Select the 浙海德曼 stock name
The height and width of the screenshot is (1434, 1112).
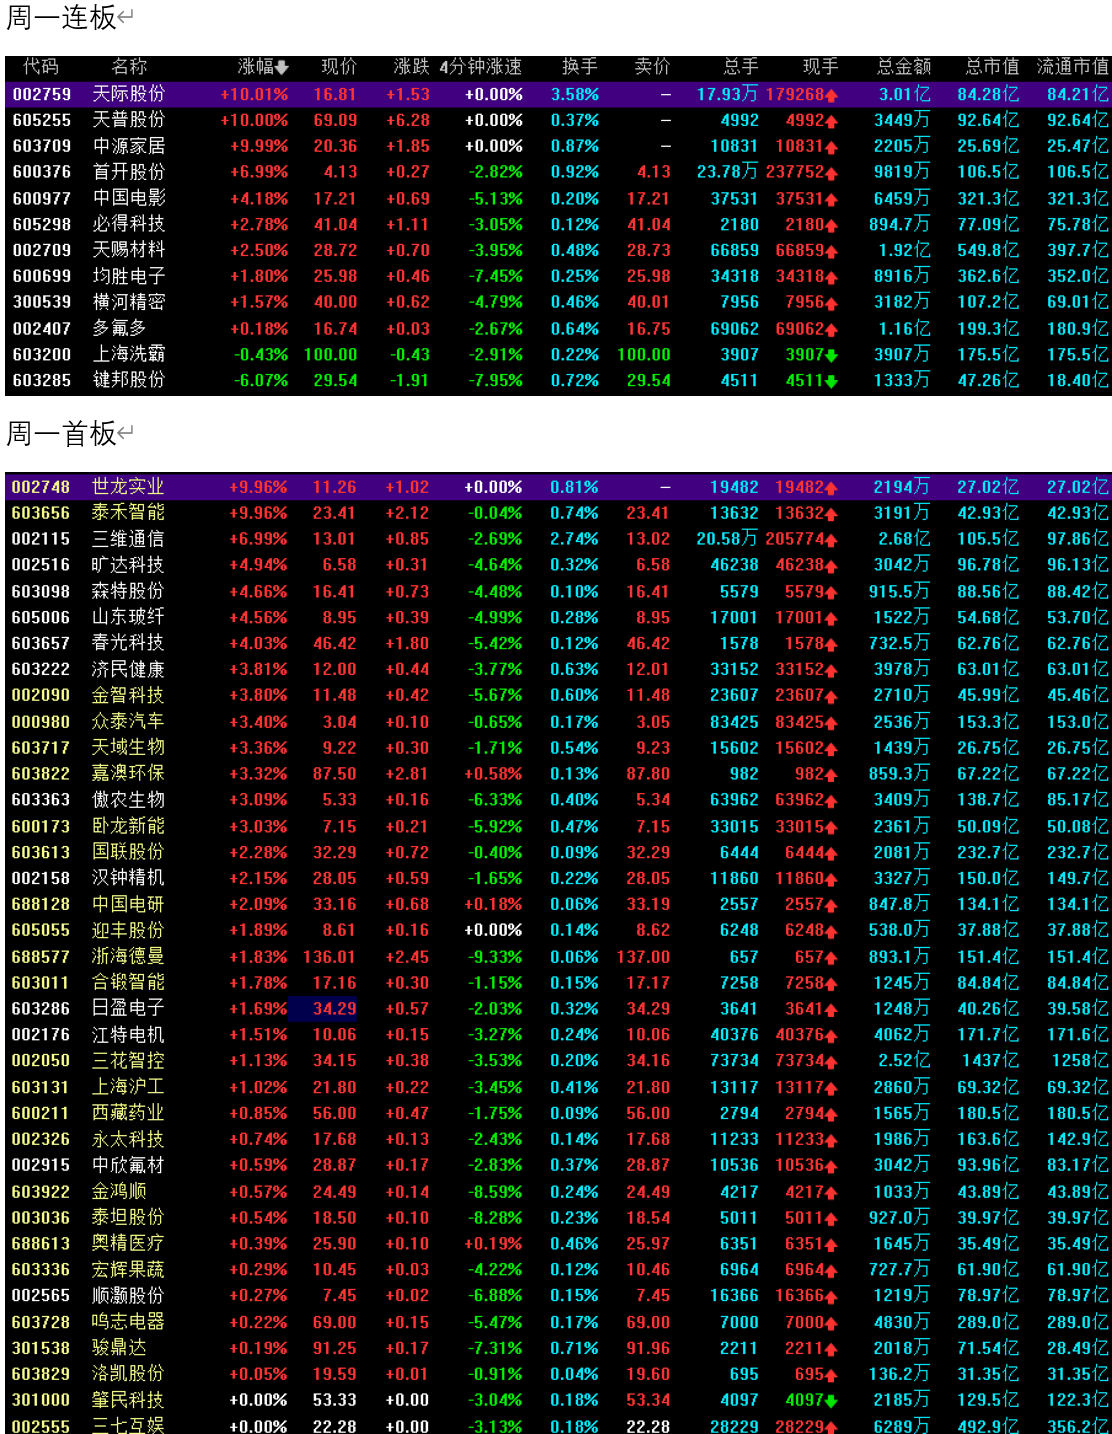pos(129,956)
